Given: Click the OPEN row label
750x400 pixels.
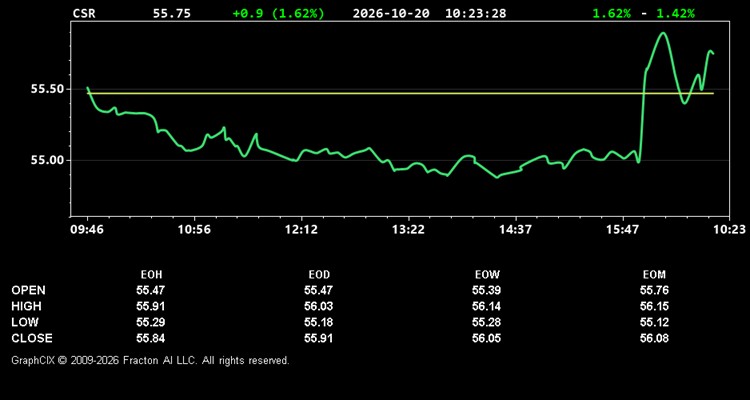Looking at the screenshot, I should pos(29,290).
